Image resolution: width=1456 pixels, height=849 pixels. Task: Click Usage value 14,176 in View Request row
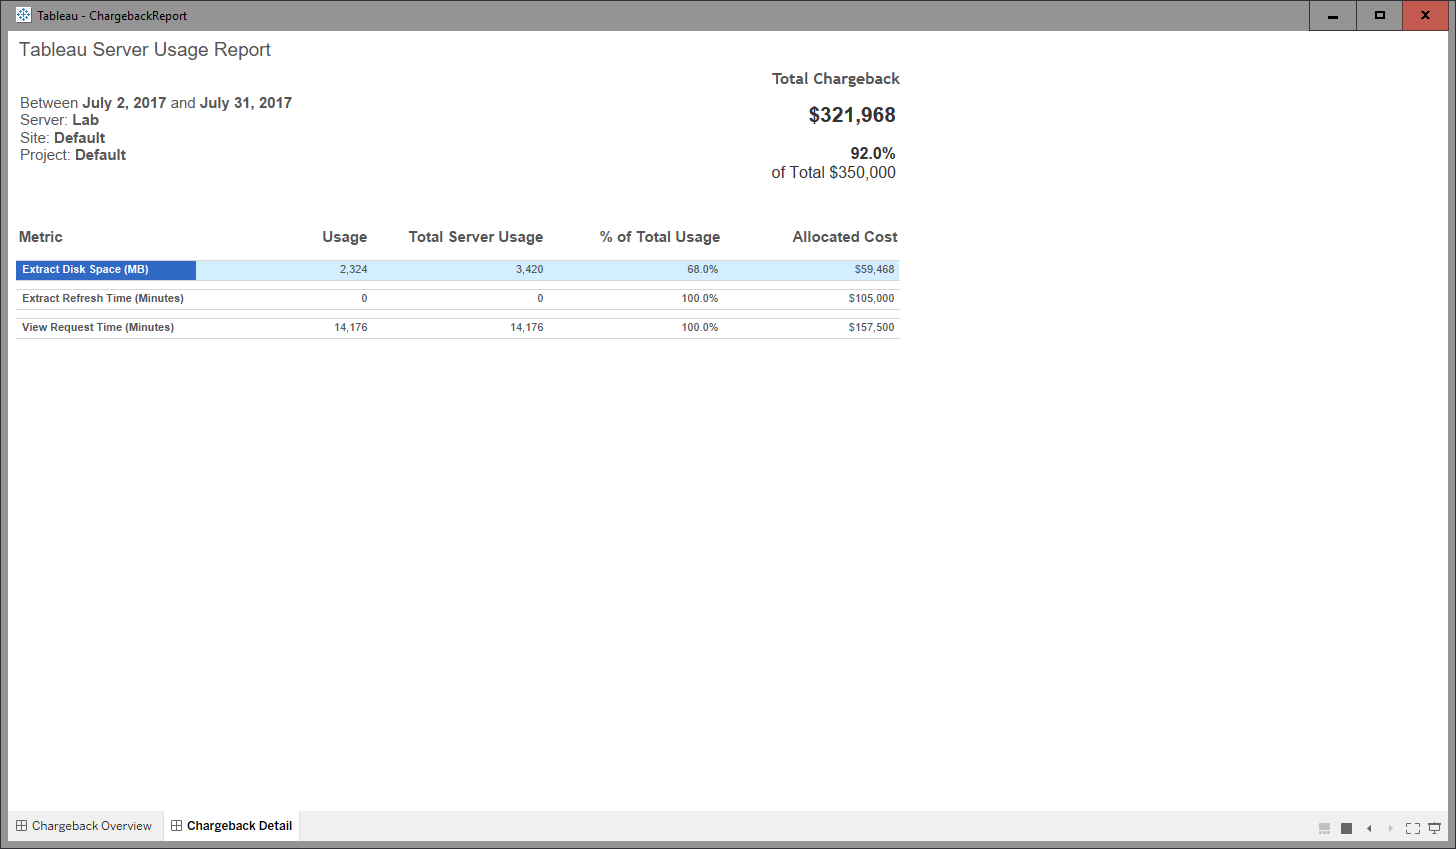point(351,327)
